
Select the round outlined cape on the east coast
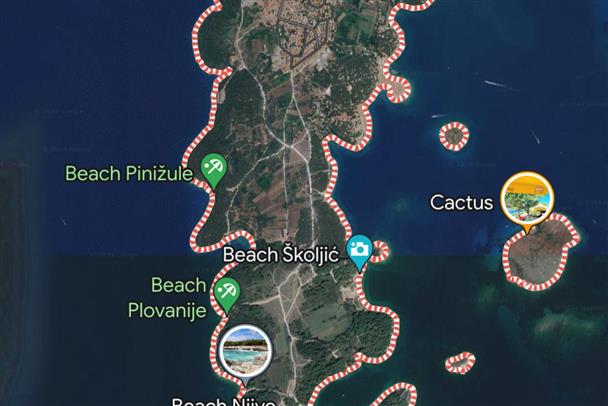(398, 89)
